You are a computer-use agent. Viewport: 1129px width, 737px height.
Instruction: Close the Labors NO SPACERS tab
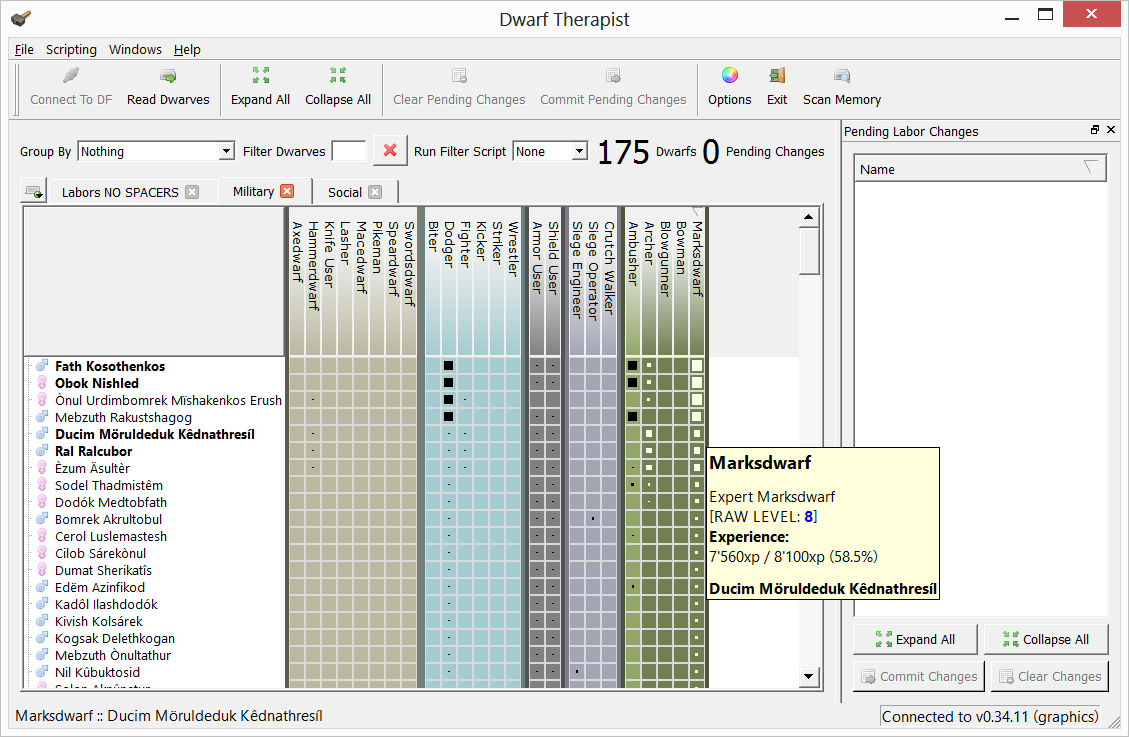(192, 192)
